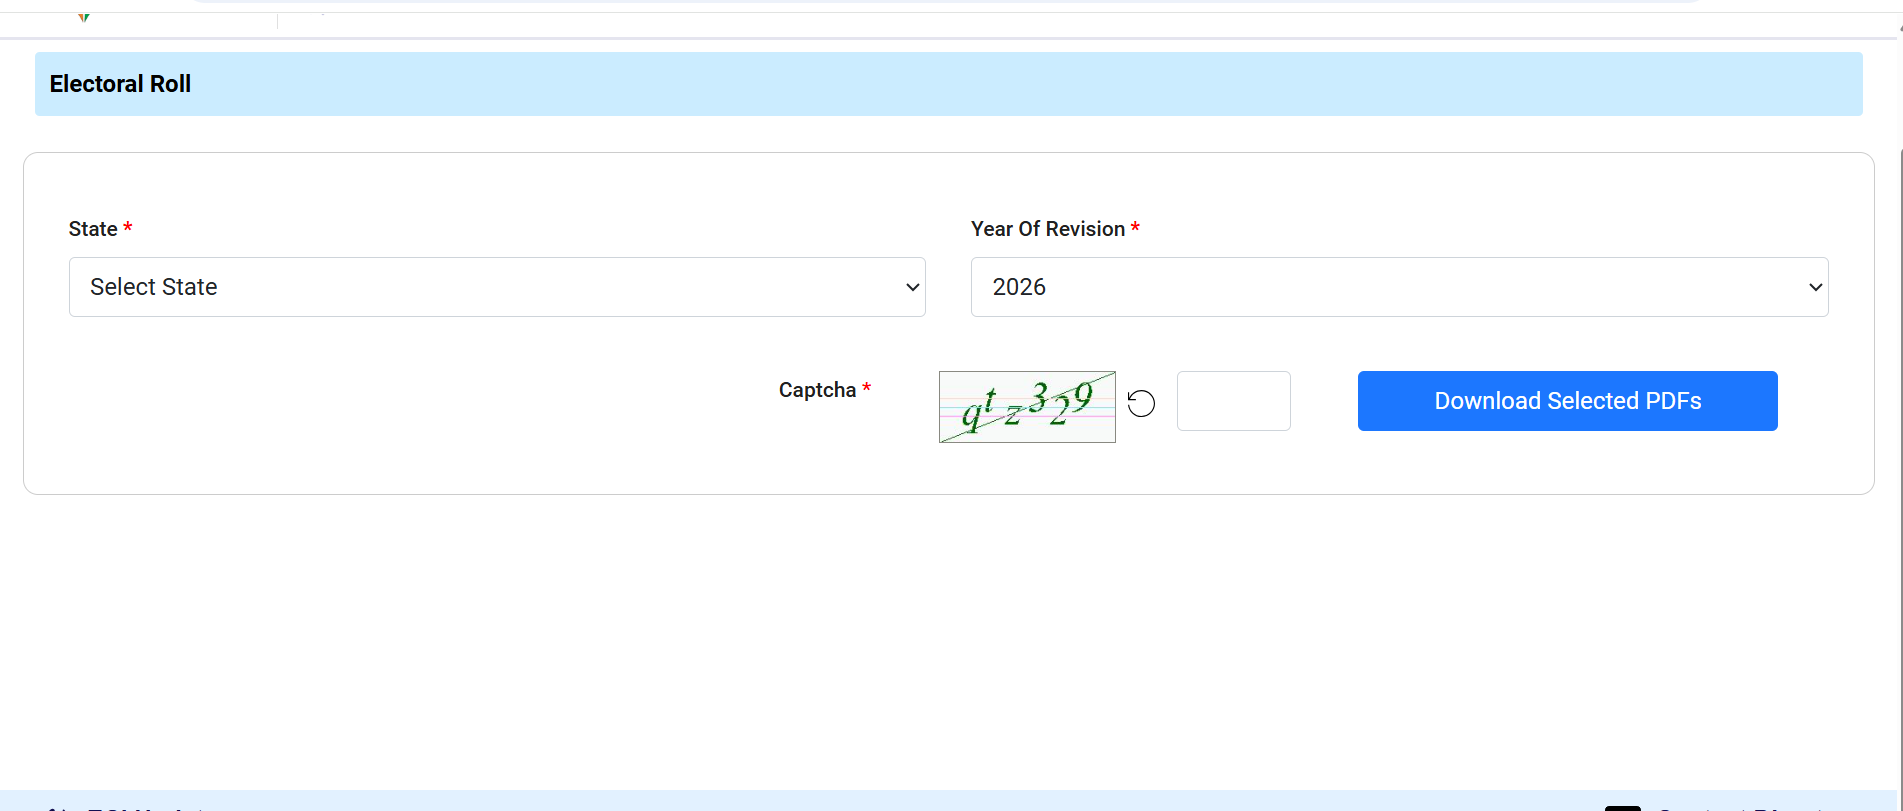
Task: Click the red asterisk beside State
Action: click(128, 228)
